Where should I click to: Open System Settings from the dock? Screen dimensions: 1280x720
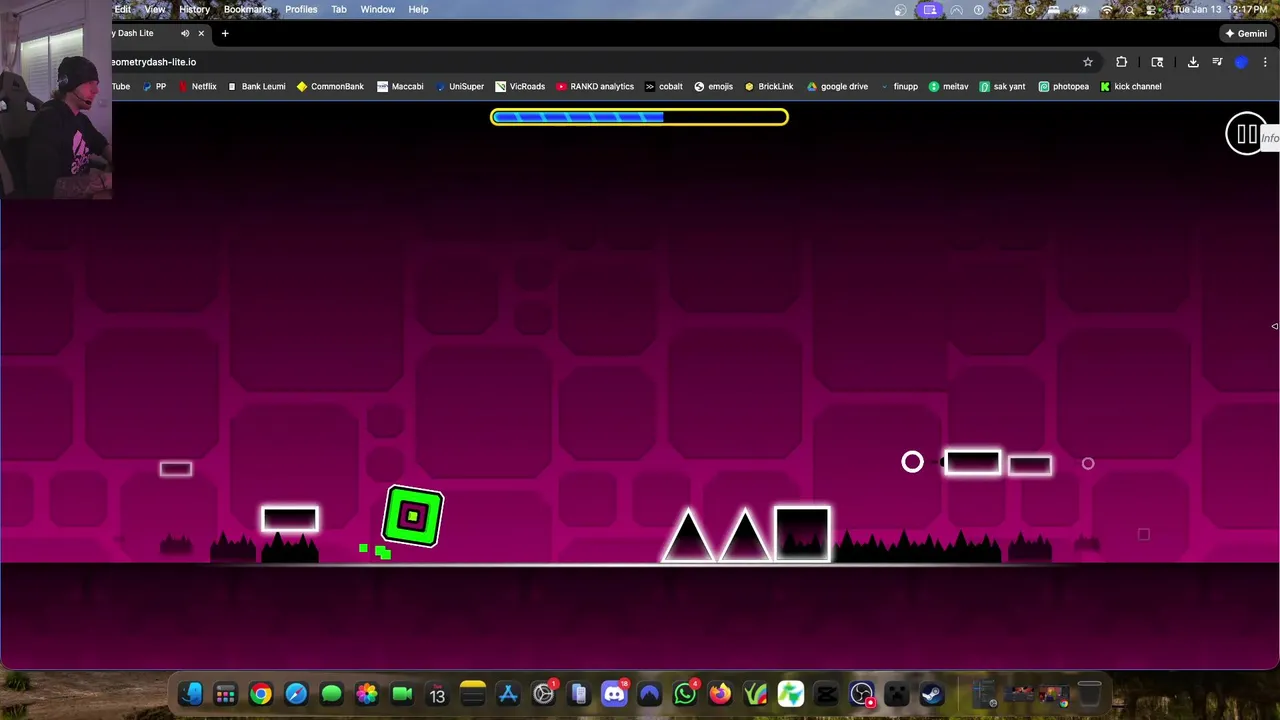543,694
